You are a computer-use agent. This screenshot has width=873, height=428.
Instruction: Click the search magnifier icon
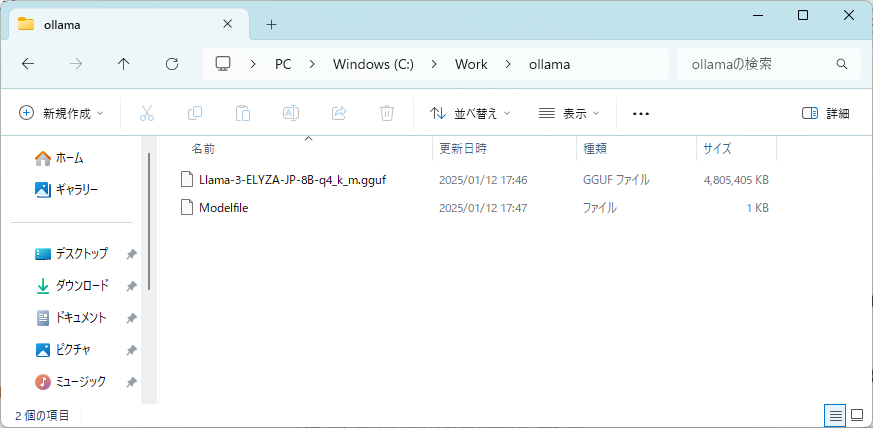(841, 64)
